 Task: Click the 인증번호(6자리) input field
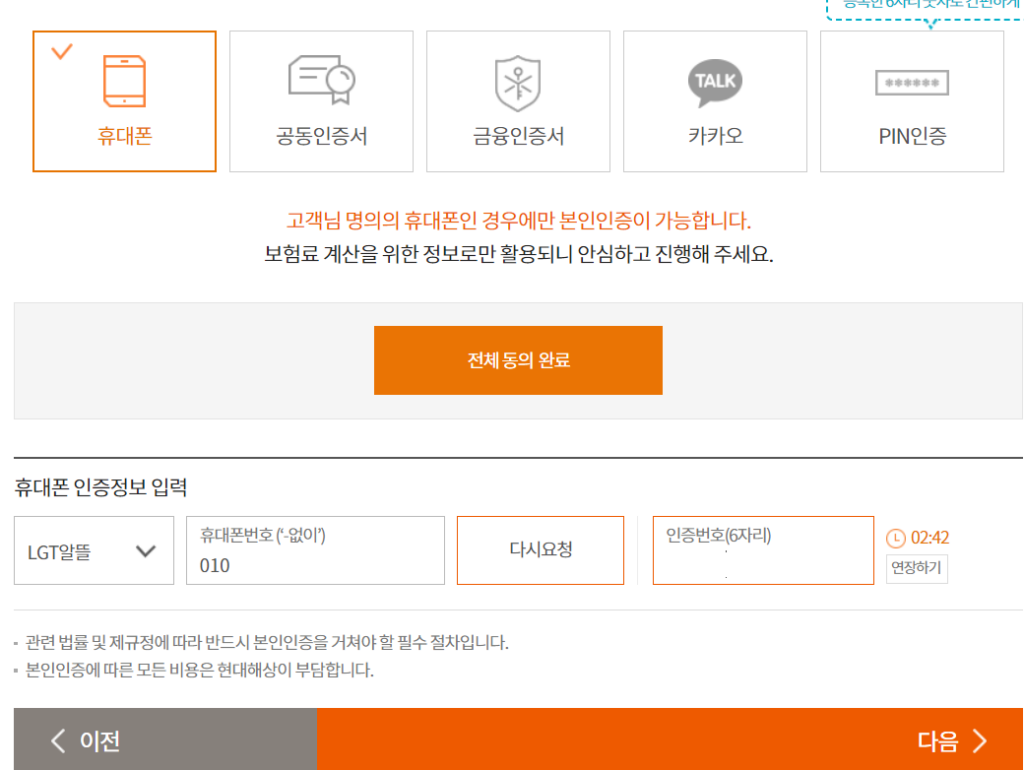point(762,565)
